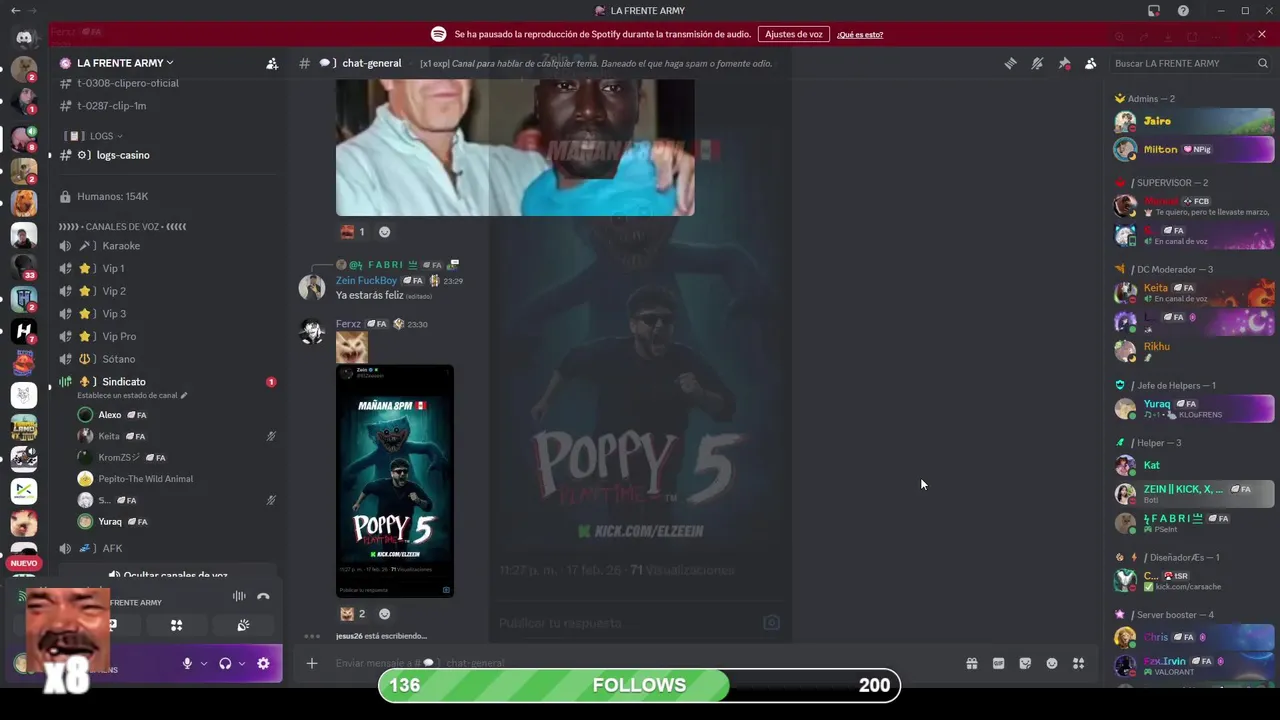Follow the ¿Qué es esto? link
The width and height of the screenshot is (1280, 720).
[x=860, y=34]
